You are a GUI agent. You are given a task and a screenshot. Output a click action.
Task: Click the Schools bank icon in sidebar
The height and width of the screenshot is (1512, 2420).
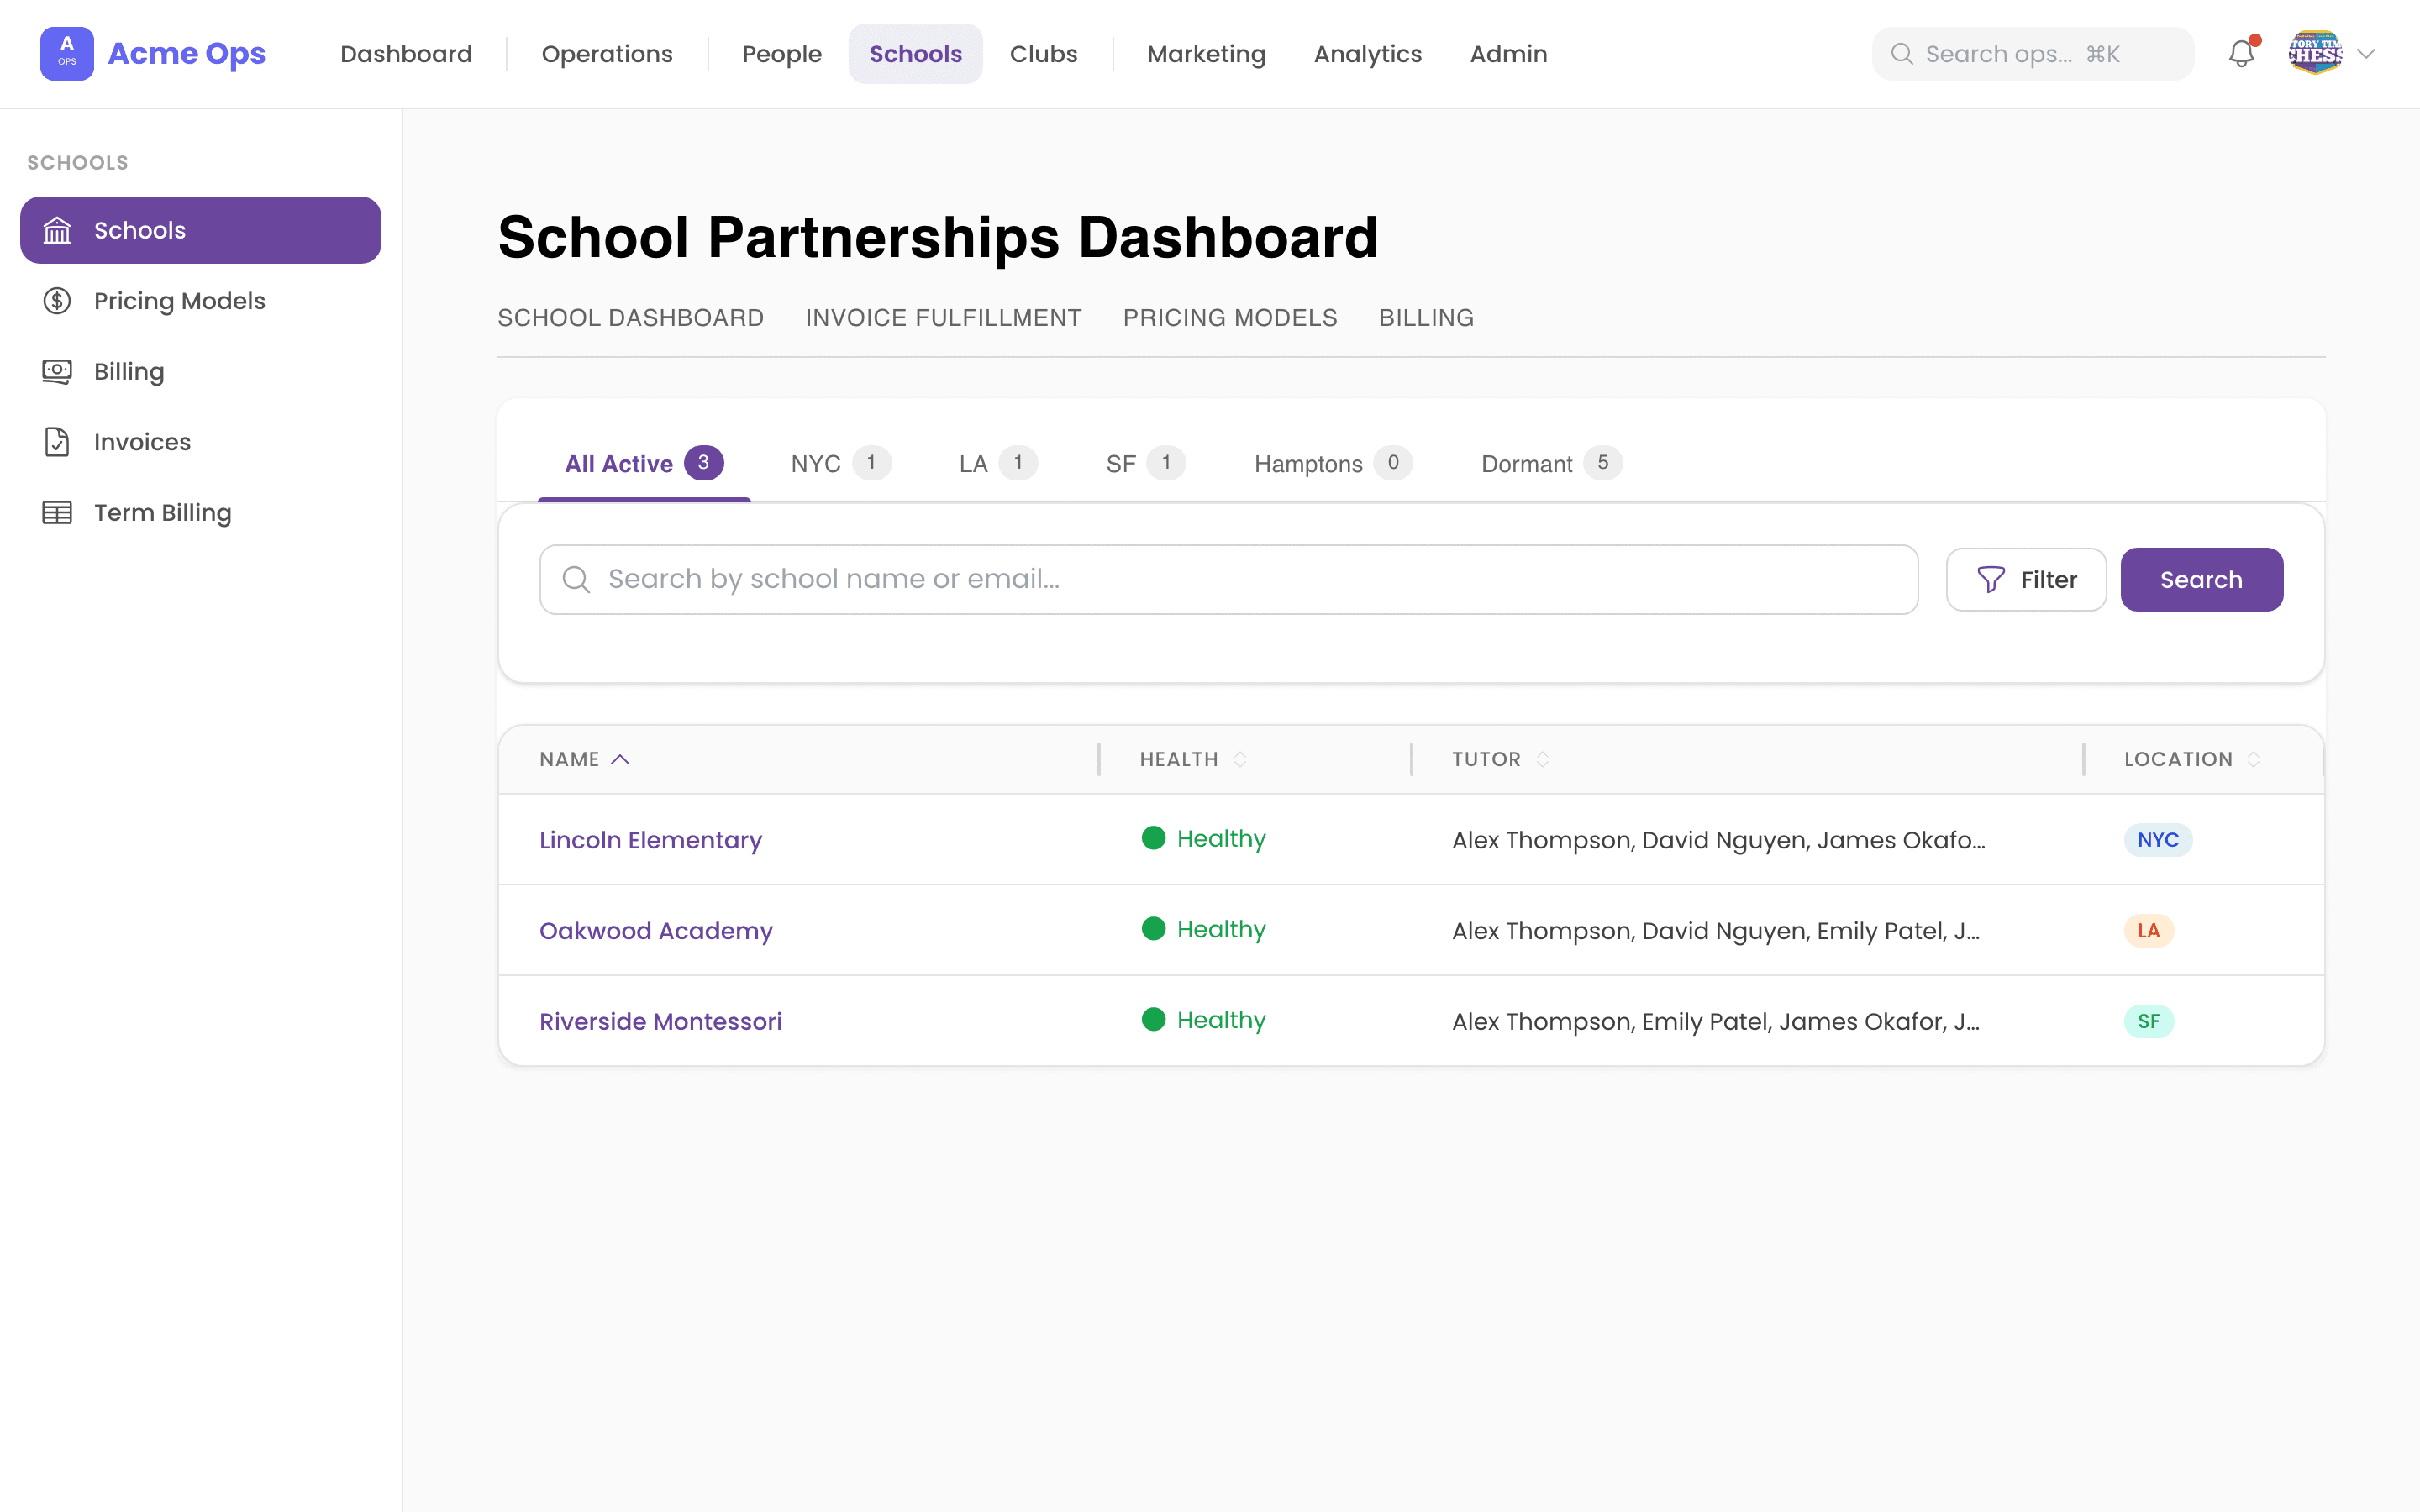point(57,230)
